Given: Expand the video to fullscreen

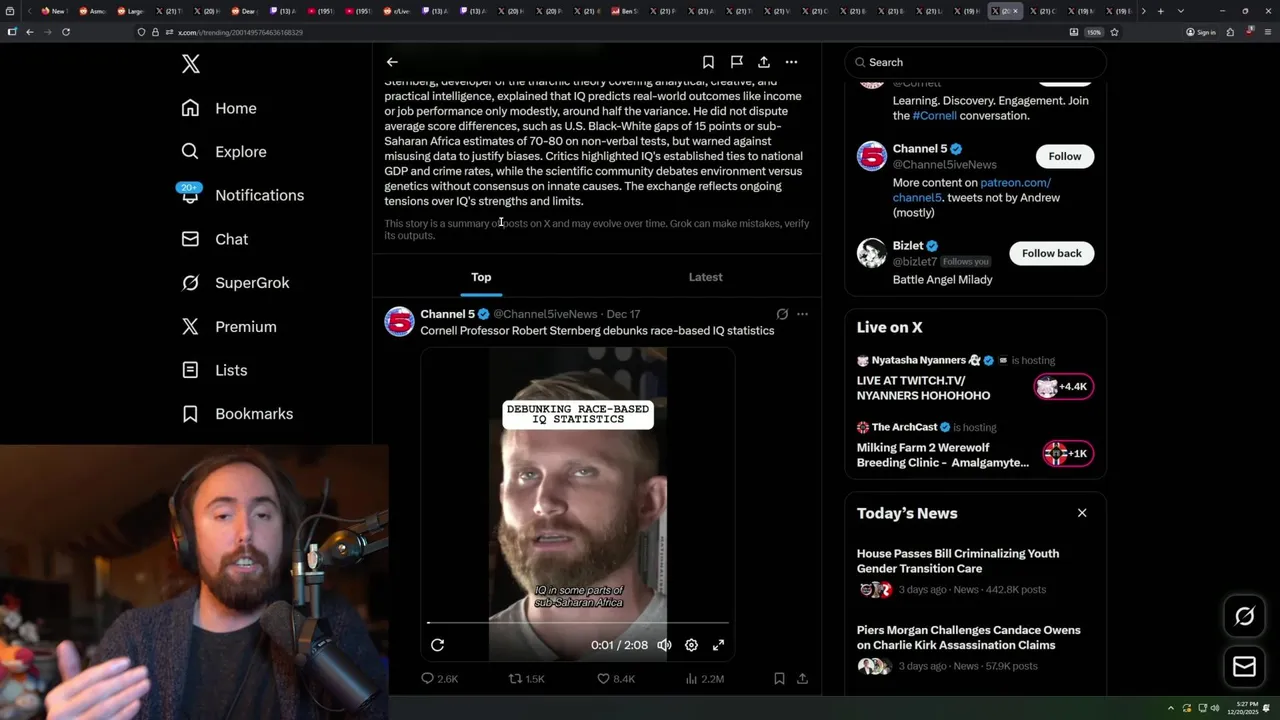Looking at the screenshot, I should click(718, 645).
